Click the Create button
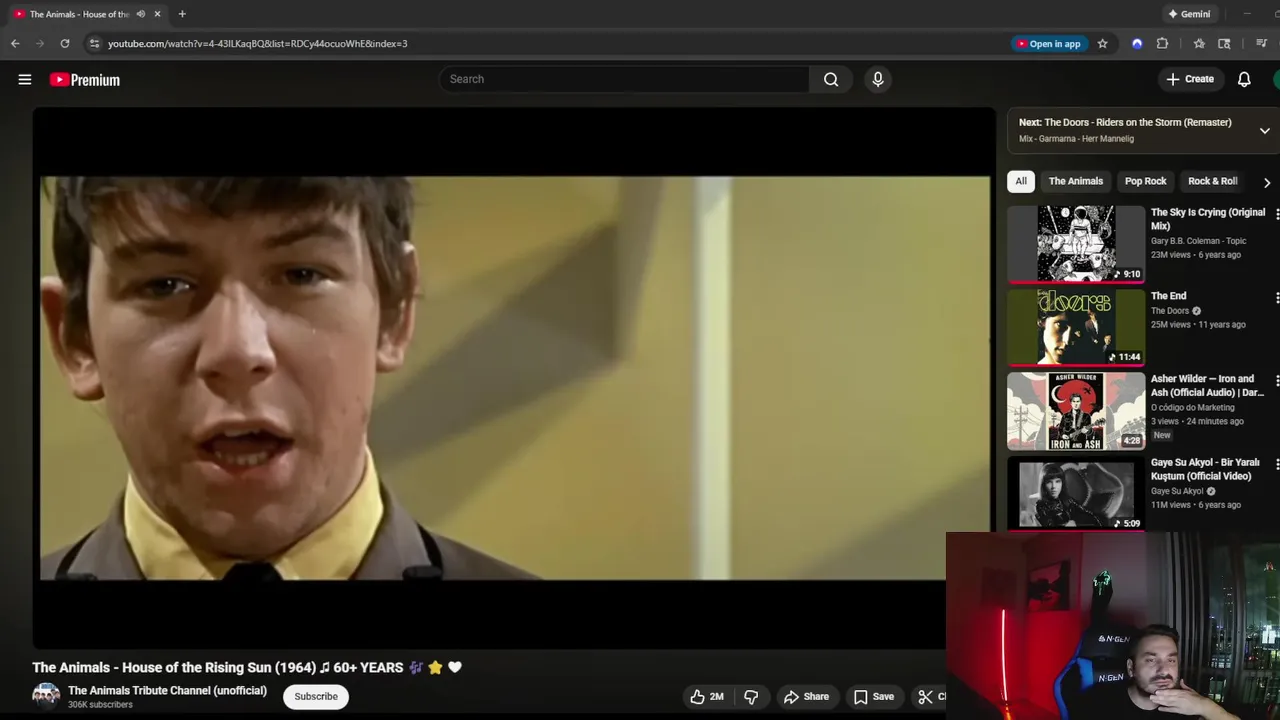The image size is (1280, 720). coord(1190,79)
